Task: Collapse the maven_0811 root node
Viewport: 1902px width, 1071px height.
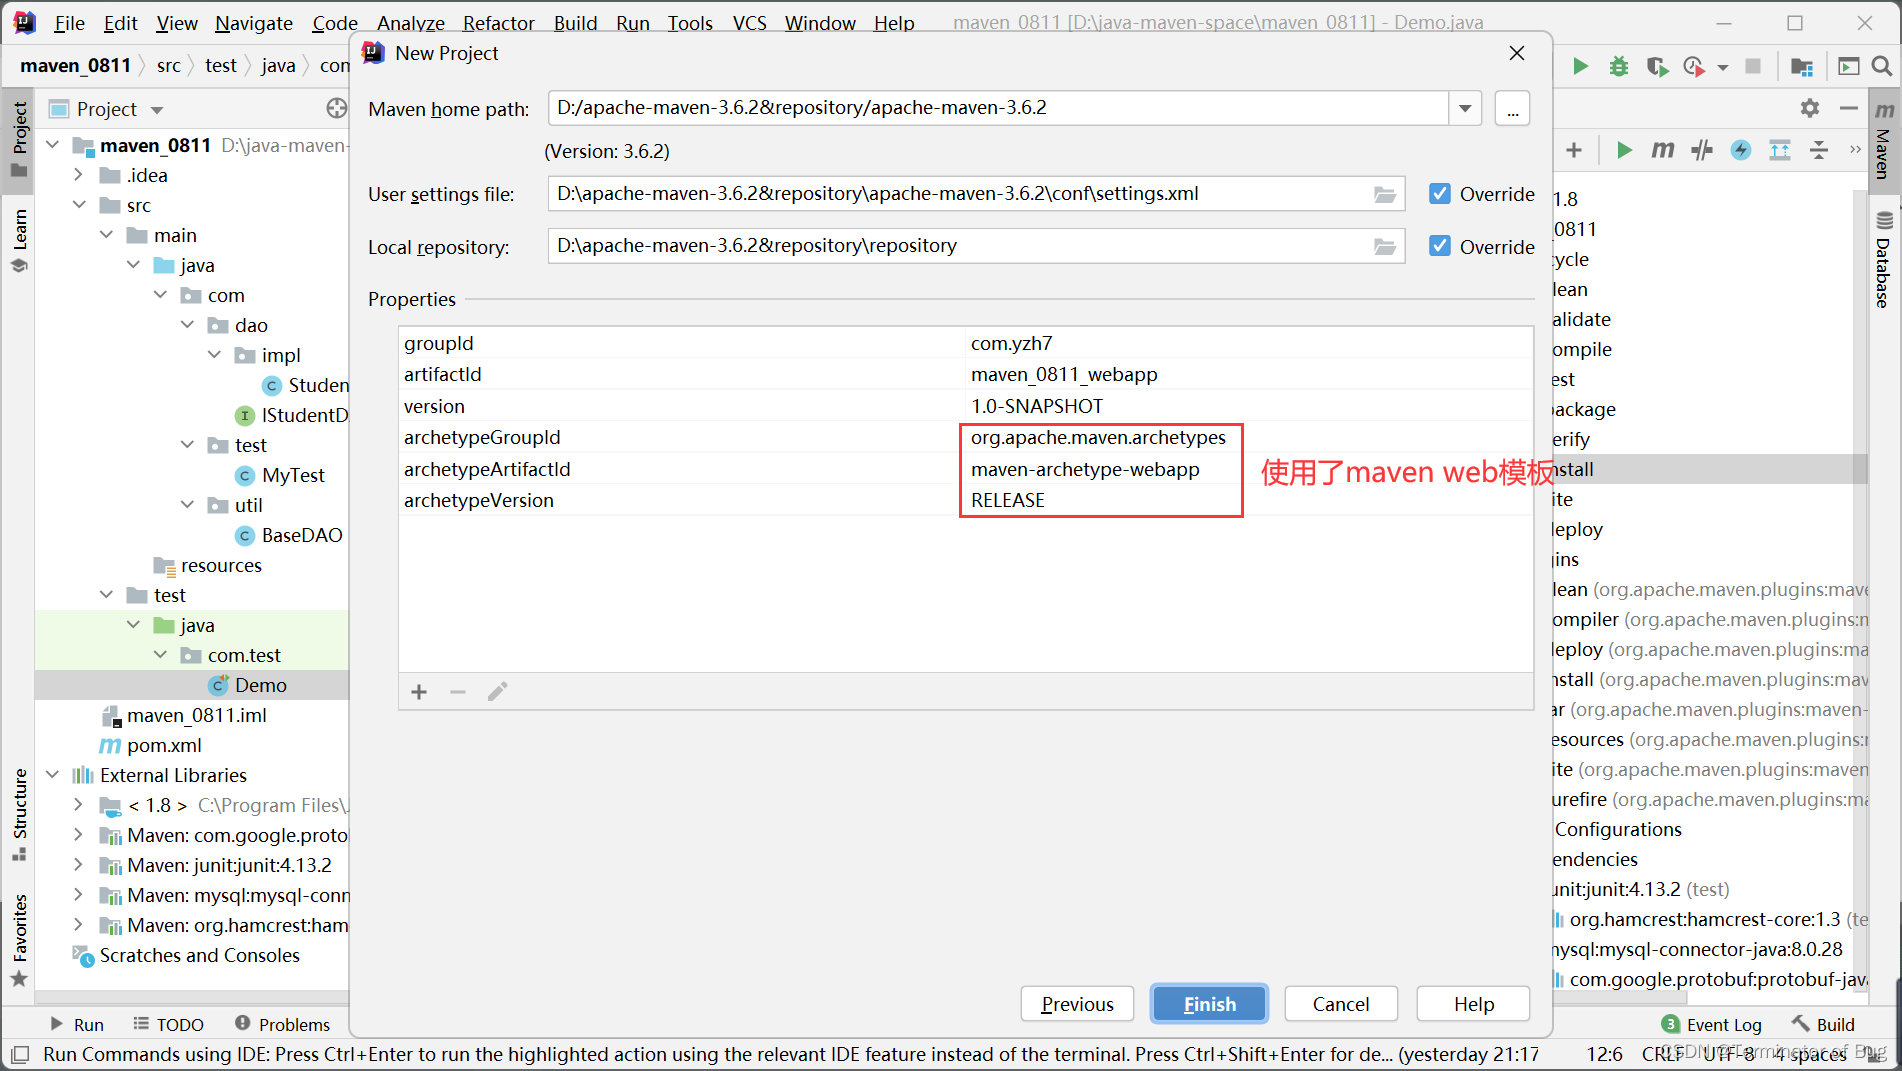Action: pyautogui.click(x=53, y=145)
